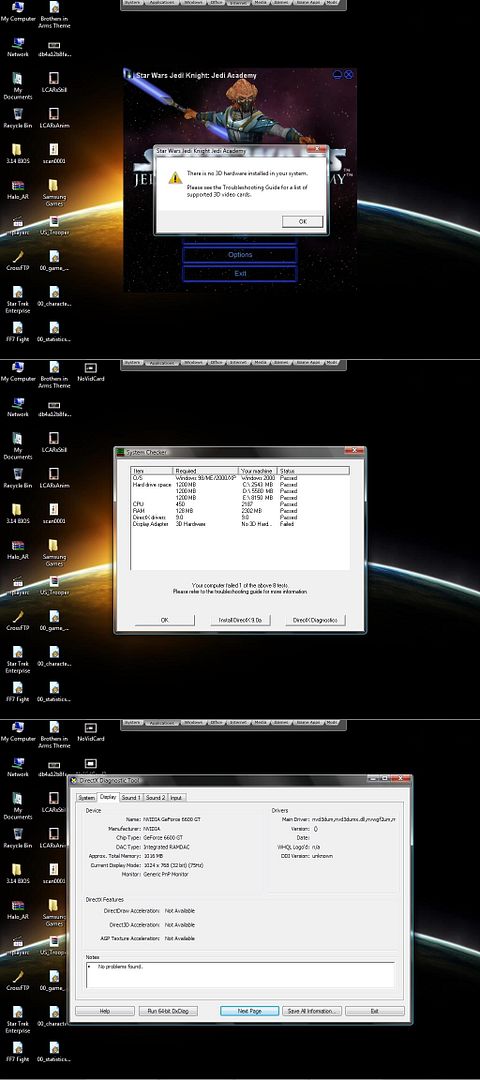Viewport: 480px width, 1080px height.
Task: Switch to the System tab in DirectX Diagnostic Tool
Action: (86, 798)
